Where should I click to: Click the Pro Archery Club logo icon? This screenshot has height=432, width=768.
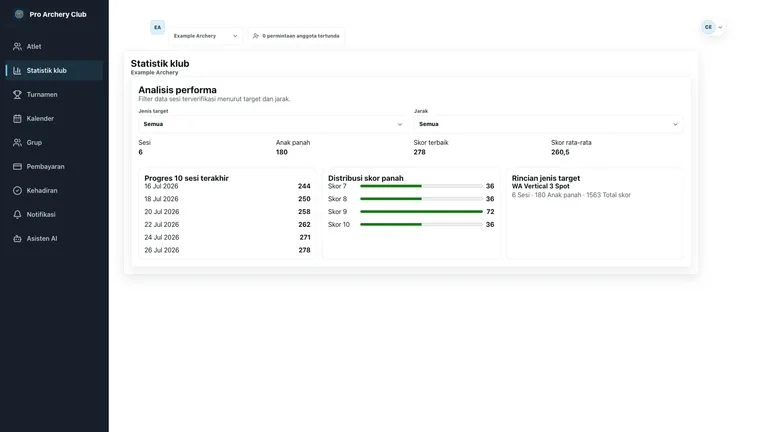pos(19,14)
